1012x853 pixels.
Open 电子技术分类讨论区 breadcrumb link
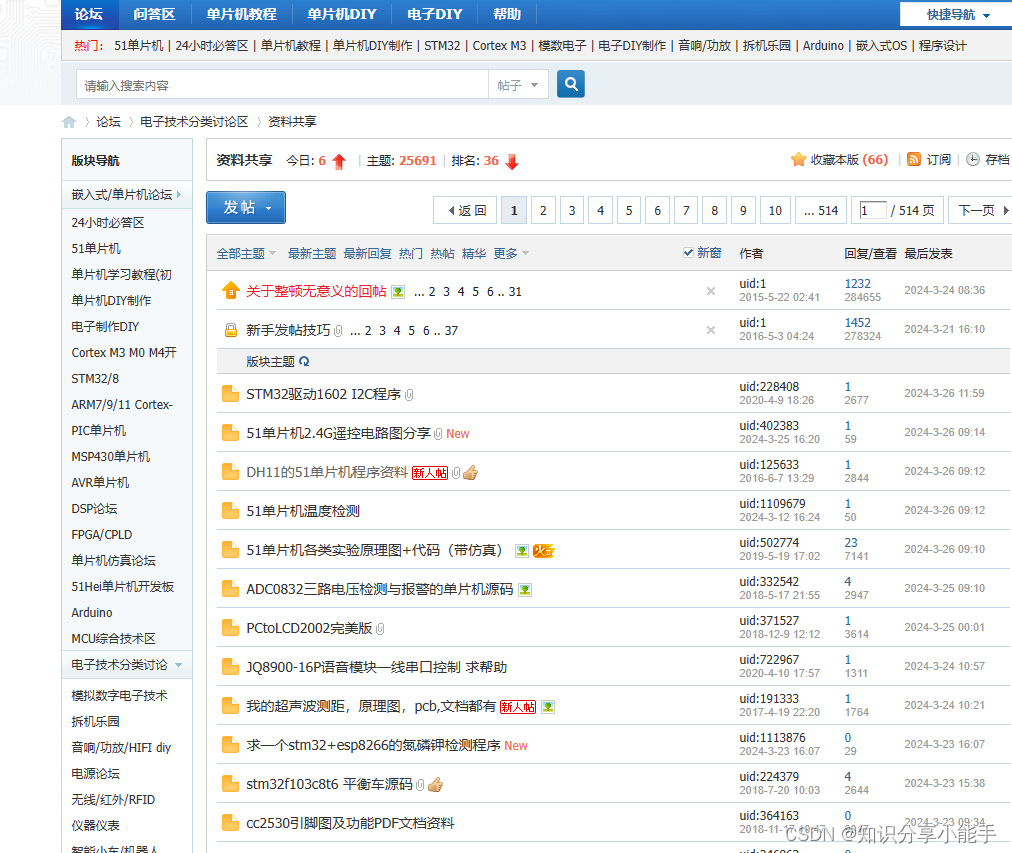tap(194, 121)
